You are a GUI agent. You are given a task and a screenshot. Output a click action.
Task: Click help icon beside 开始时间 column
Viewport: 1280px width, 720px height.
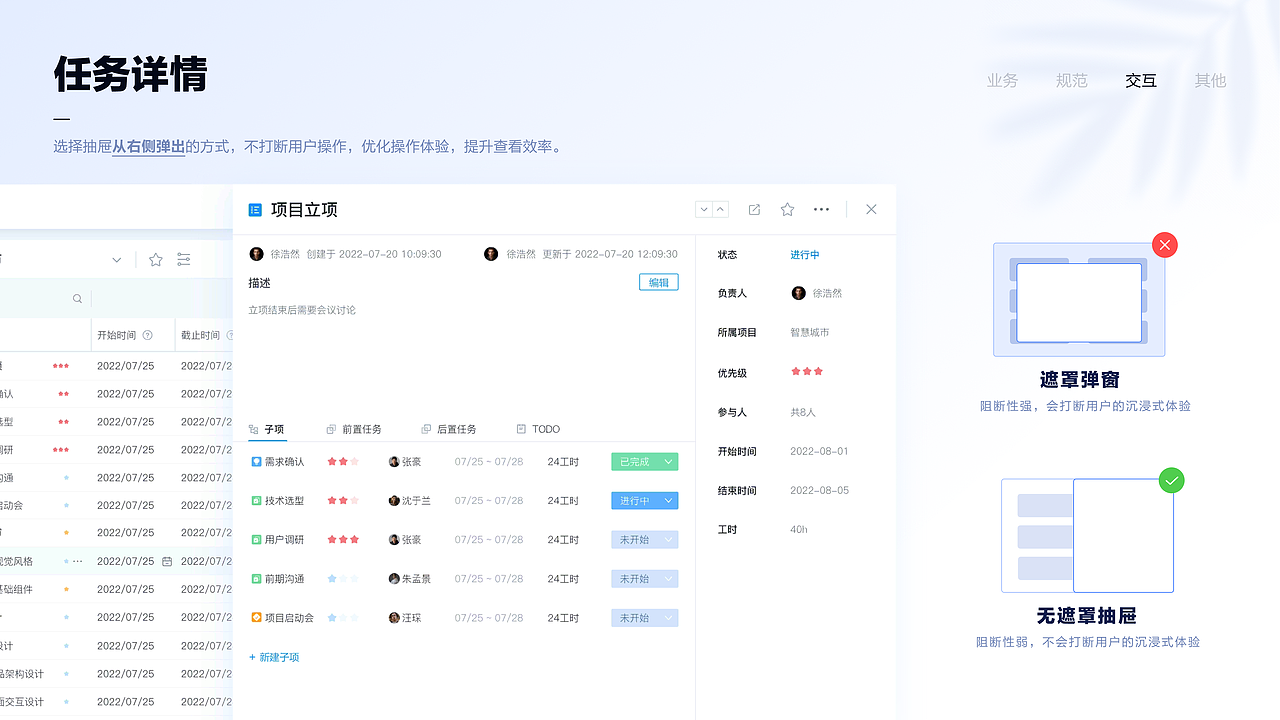tap(148, 336)
